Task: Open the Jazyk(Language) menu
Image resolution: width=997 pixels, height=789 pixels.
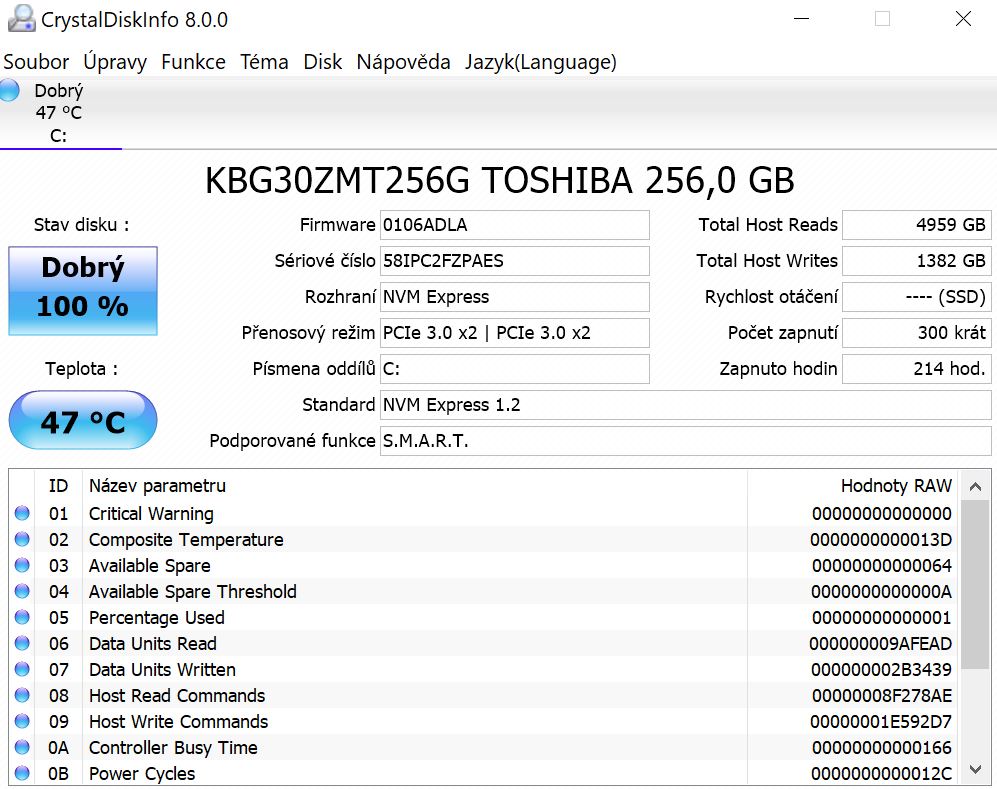Action: coord(540,62)
